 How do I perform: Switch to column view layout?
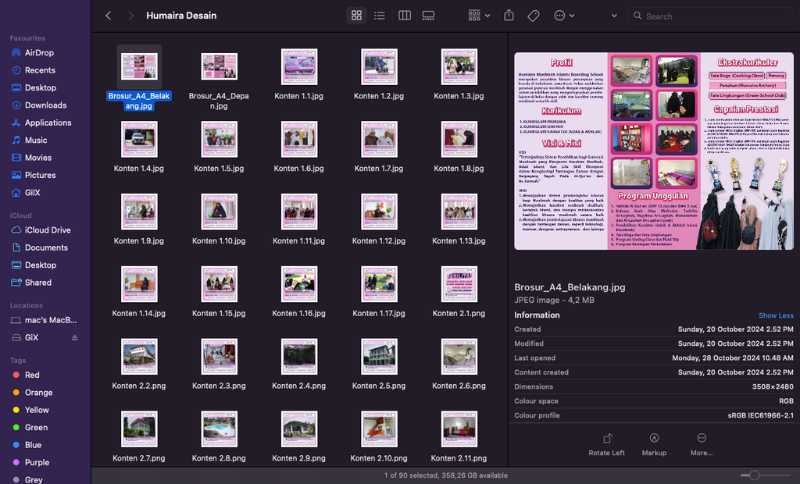404,16
